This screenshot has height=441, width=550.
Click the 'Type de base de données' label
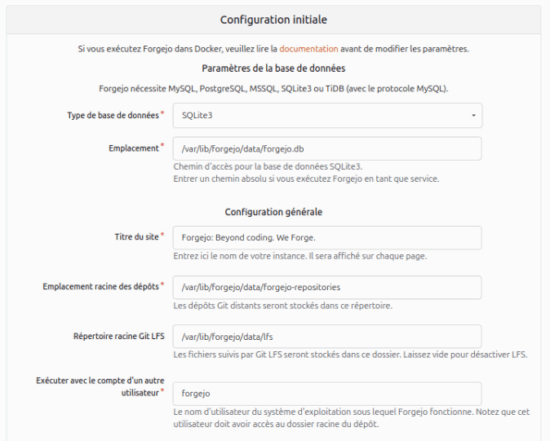click(x=113, y=115)
